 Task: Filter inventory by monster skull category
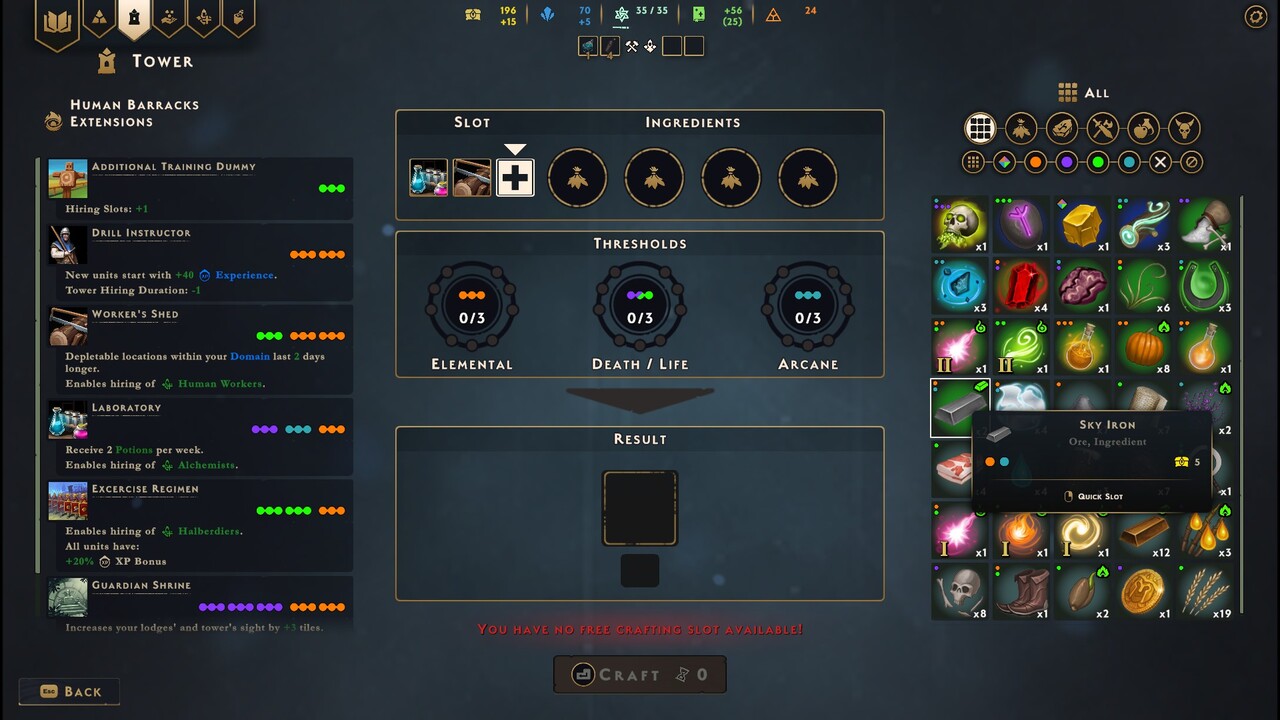coord(1184,128)
